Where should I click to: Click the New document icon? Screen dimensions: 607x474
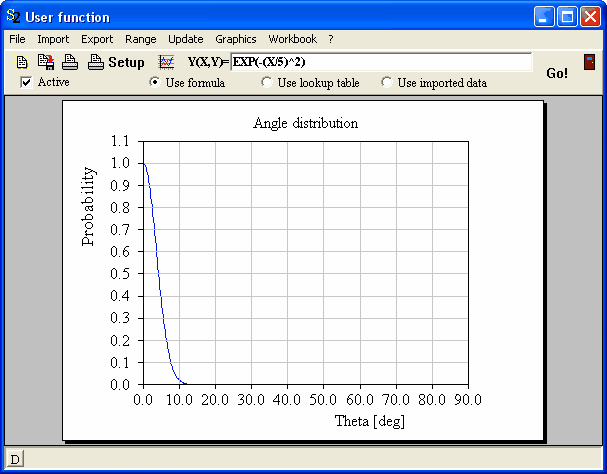(x=22, y=62)
